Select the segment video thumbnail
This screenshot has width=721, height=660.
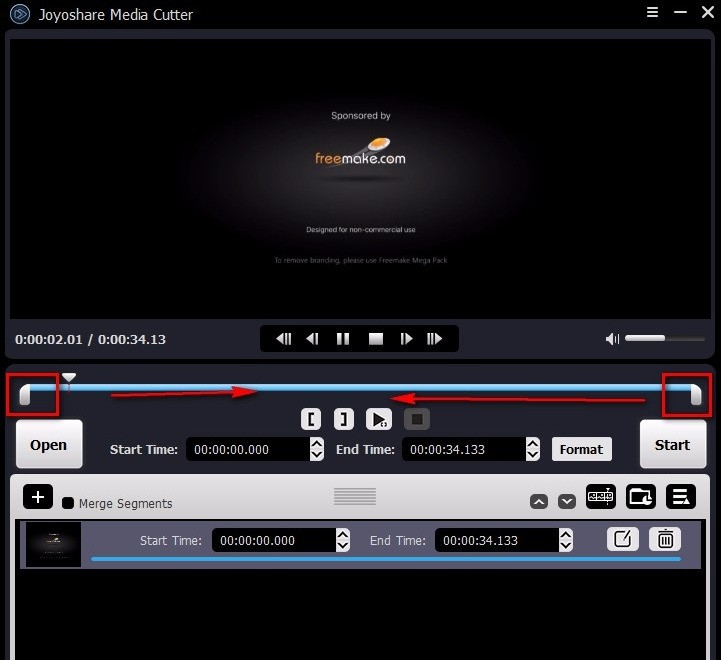(x=53, y=544)
